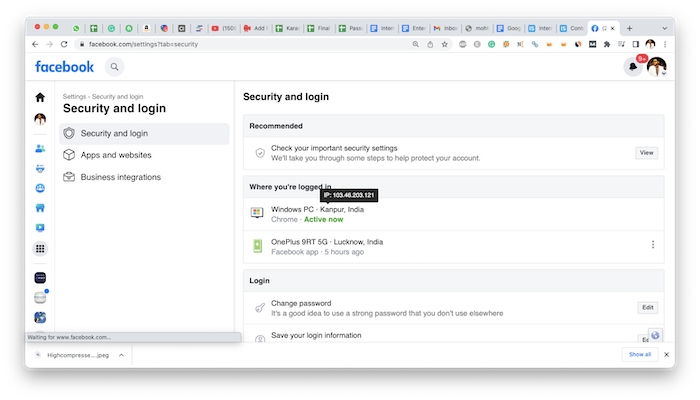This screenshot has width=700, height=400.
Task: Open account menu via top-right profile picture
Action: 657,67
